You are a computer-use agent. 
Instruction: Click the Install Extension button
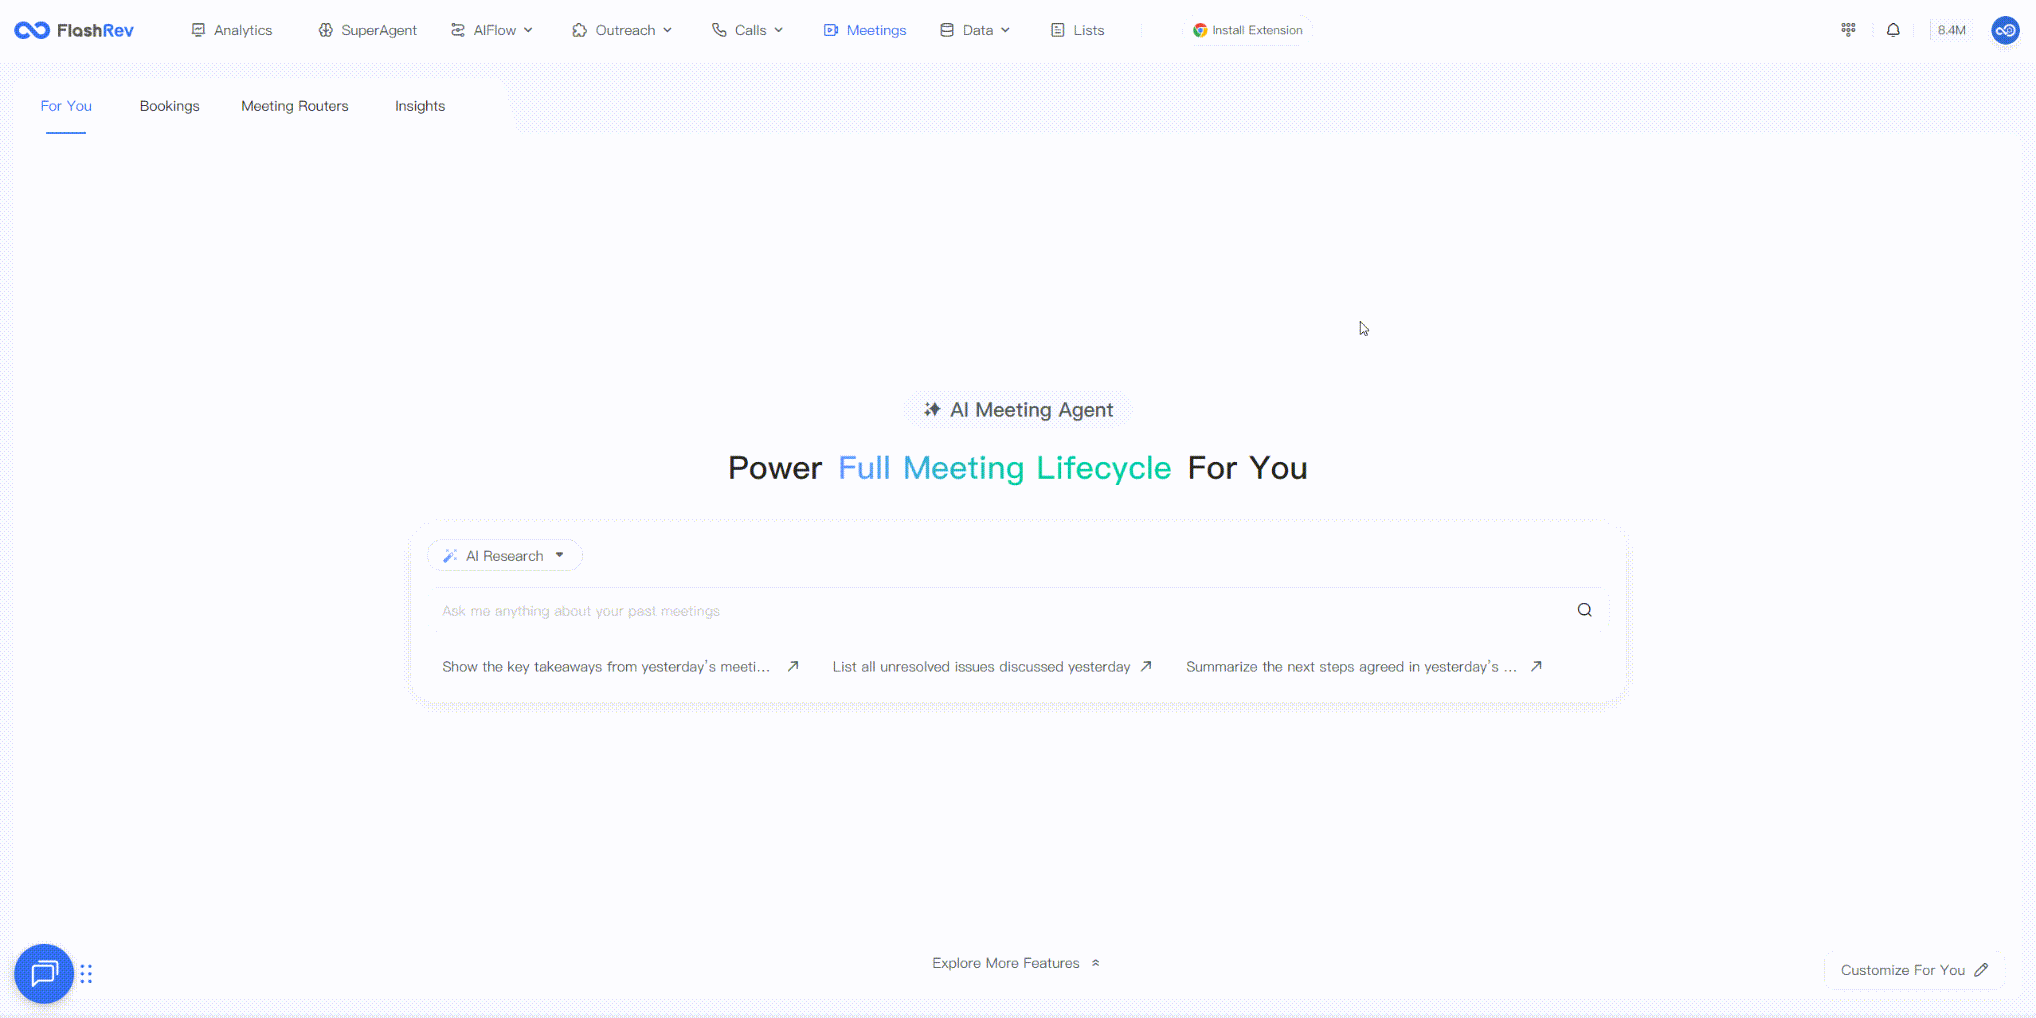pyautogui.click(x=1248, y=30)
